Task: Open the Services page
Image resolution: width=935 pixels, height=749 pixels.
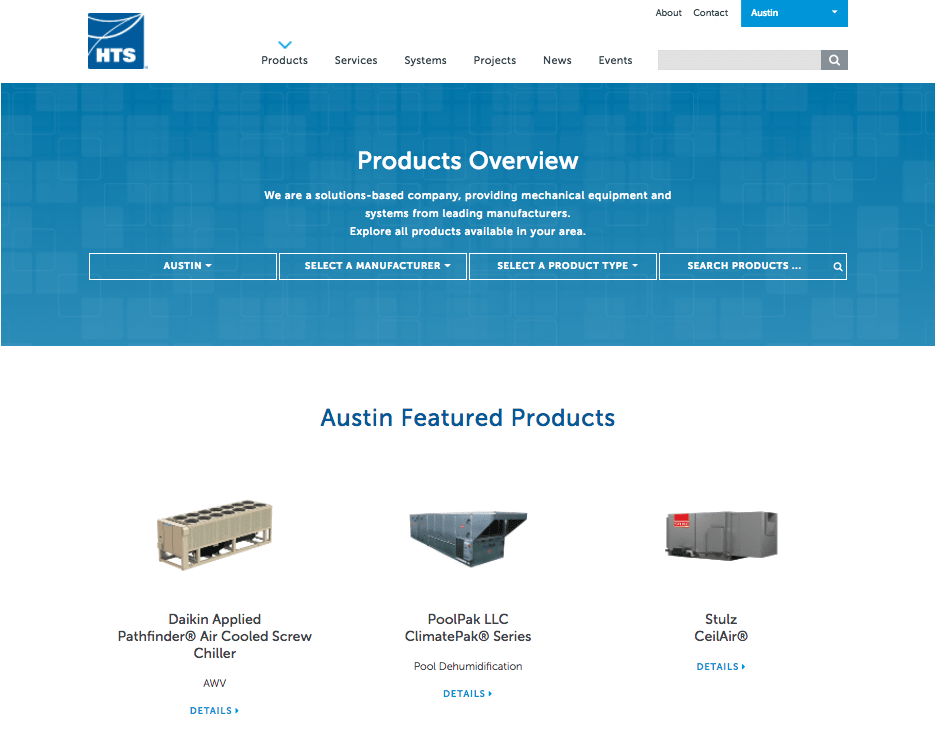Action: (355, 60)
